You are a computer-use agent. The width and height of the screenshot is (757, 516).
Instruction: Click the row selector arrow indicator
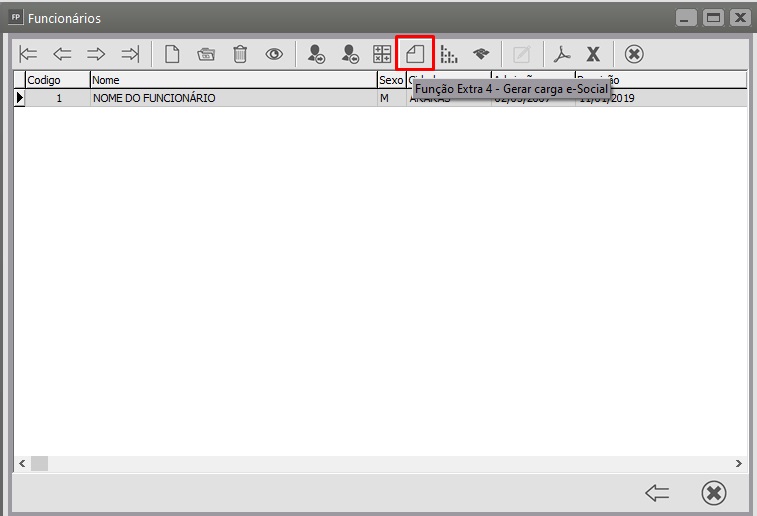click(19, 98)
